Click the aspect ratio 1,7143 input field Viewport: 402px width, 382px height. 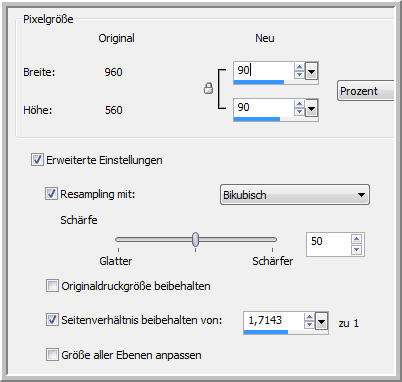pyautogui.click(x=274, y=320)
